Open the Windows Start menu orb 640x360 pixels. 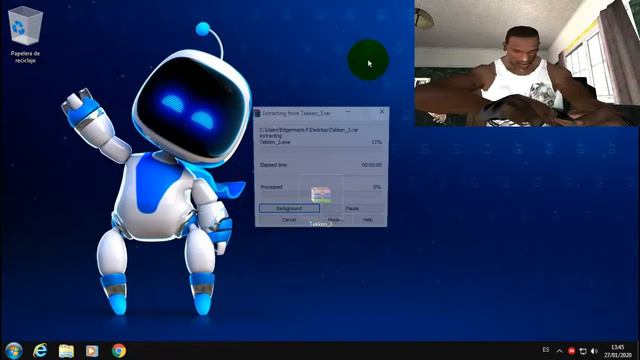click(14, 351)
